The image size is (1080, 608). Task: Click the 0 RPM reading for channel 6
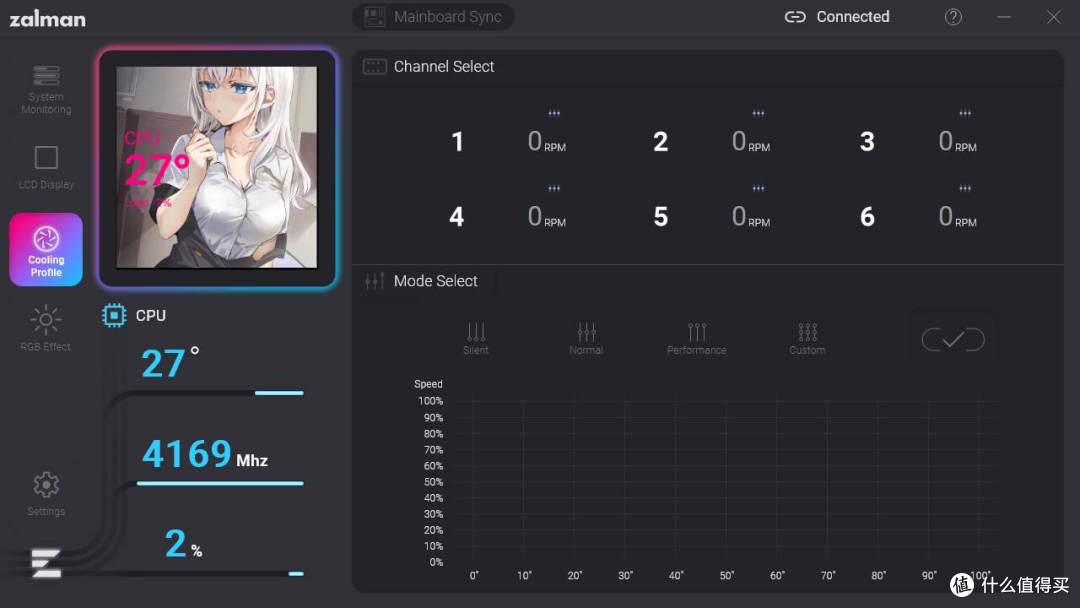(957, 217)
